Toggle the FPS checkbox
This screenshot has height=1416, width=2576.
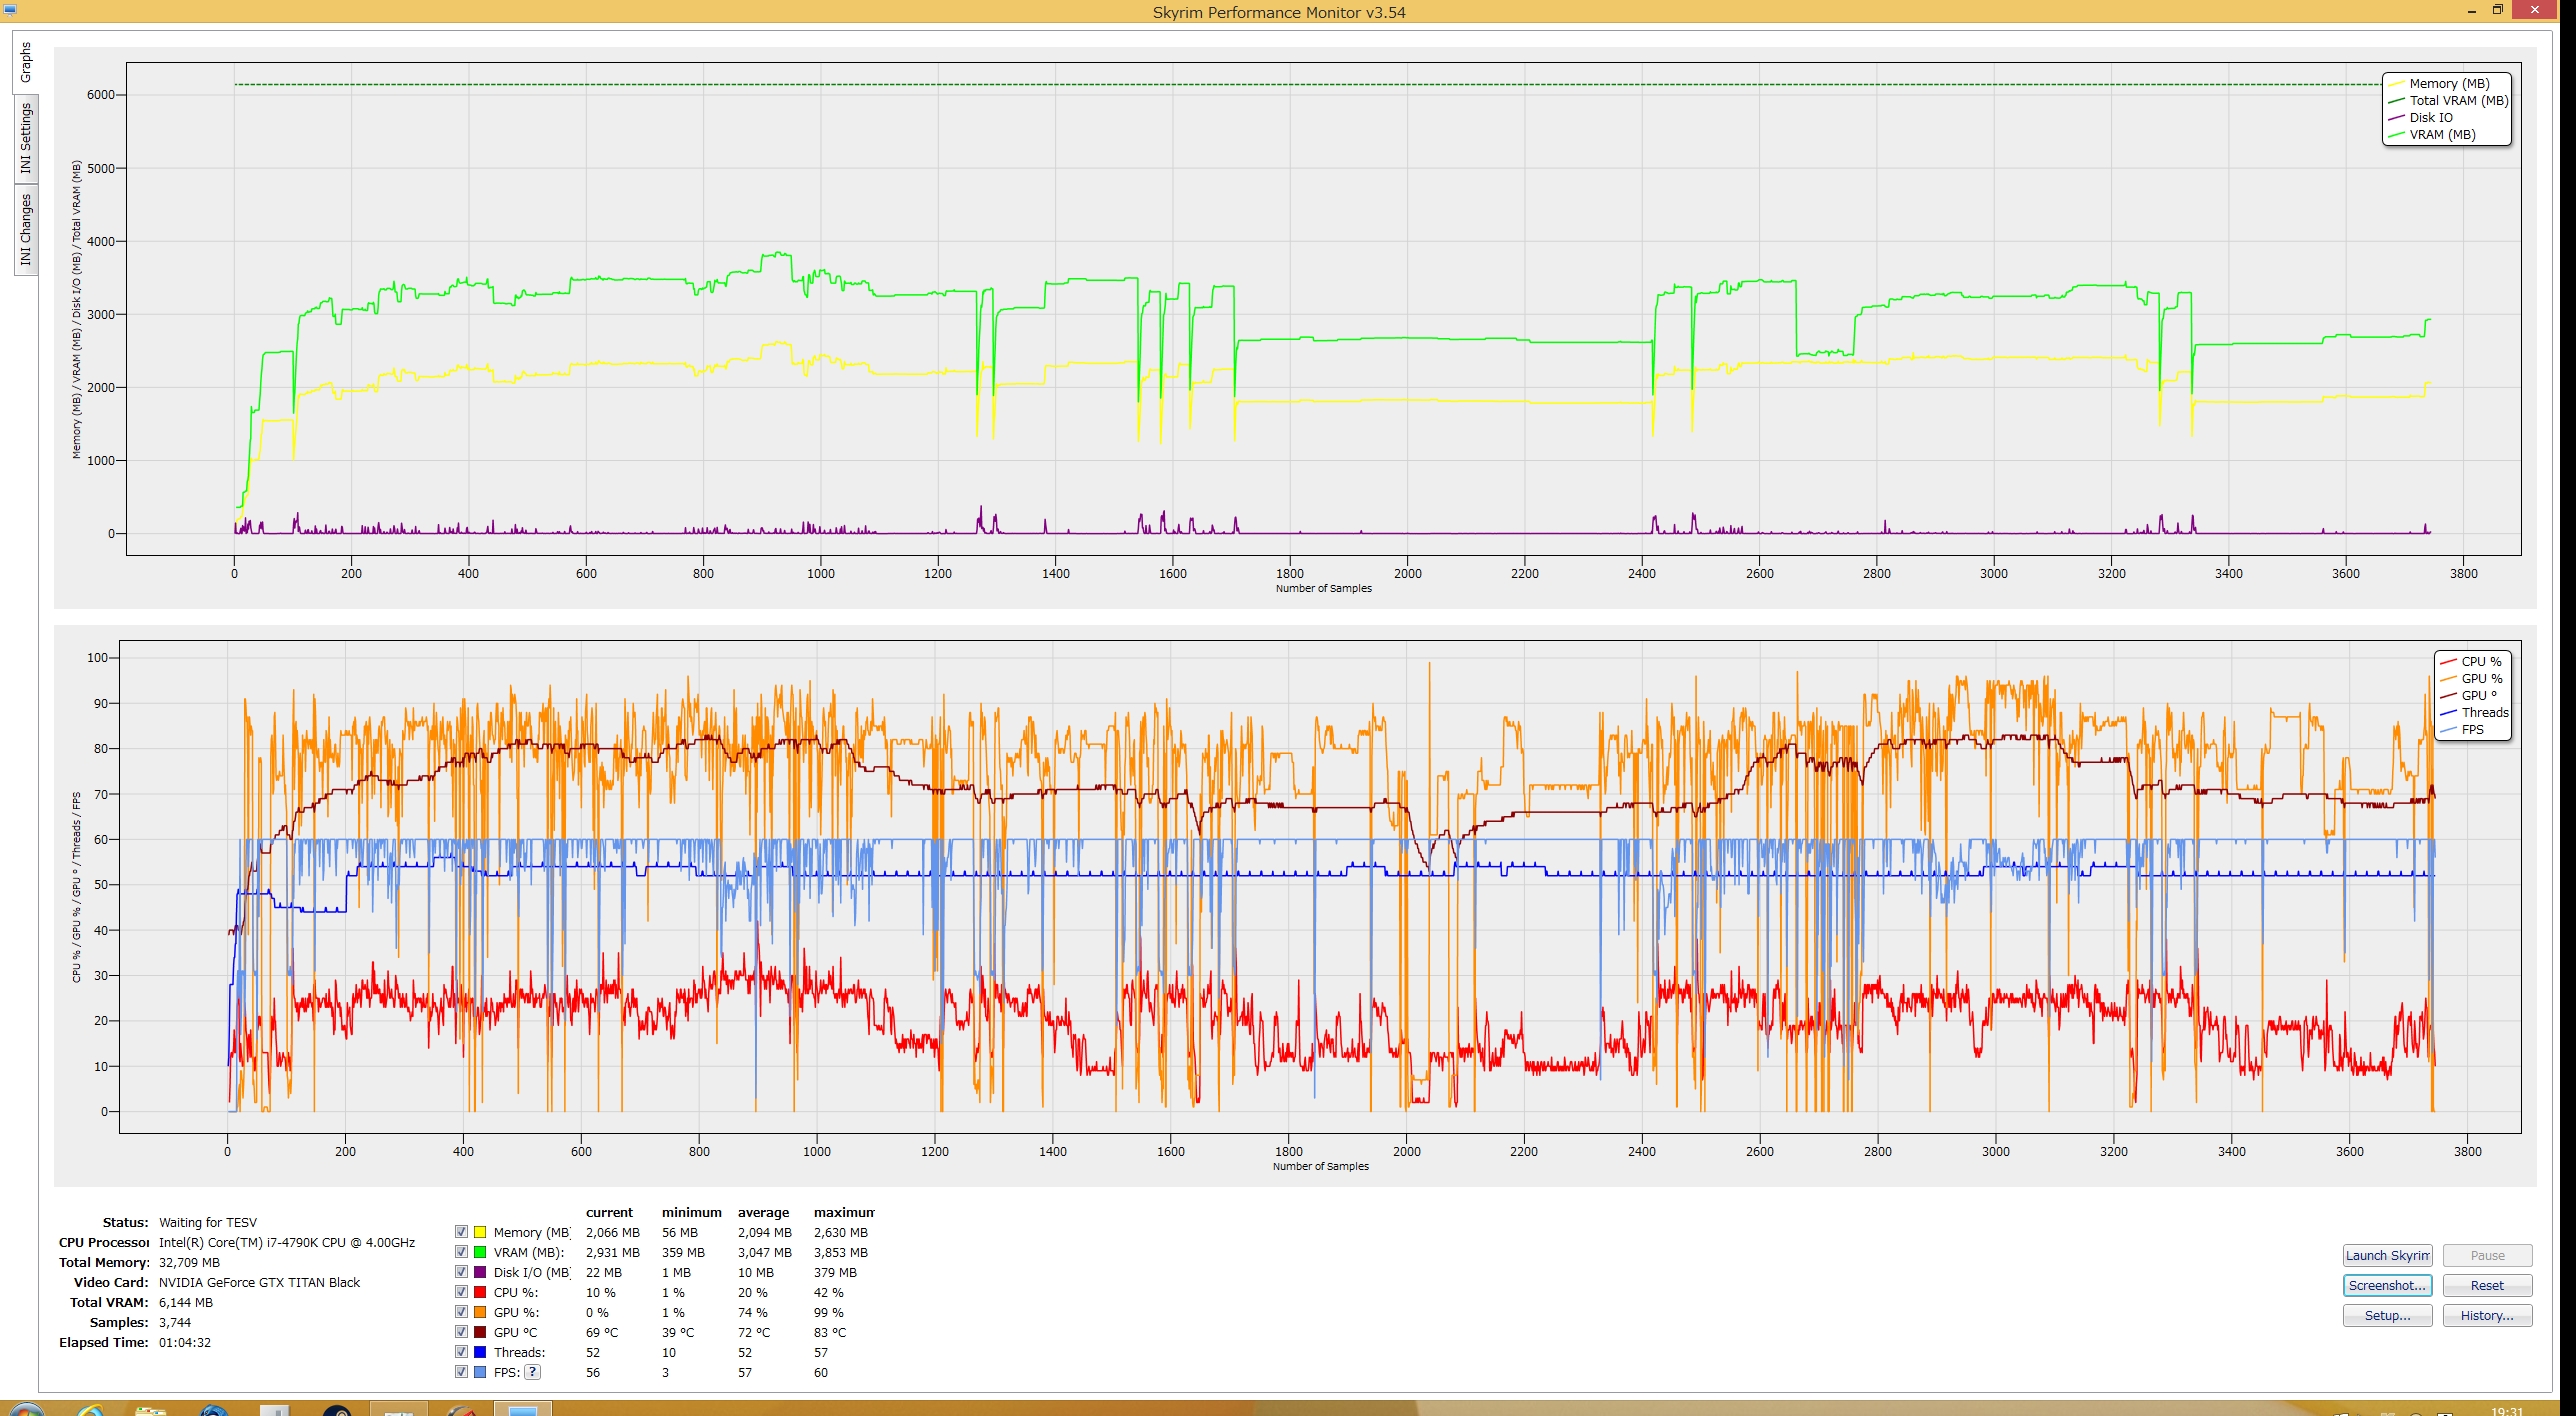(461, 1372)
